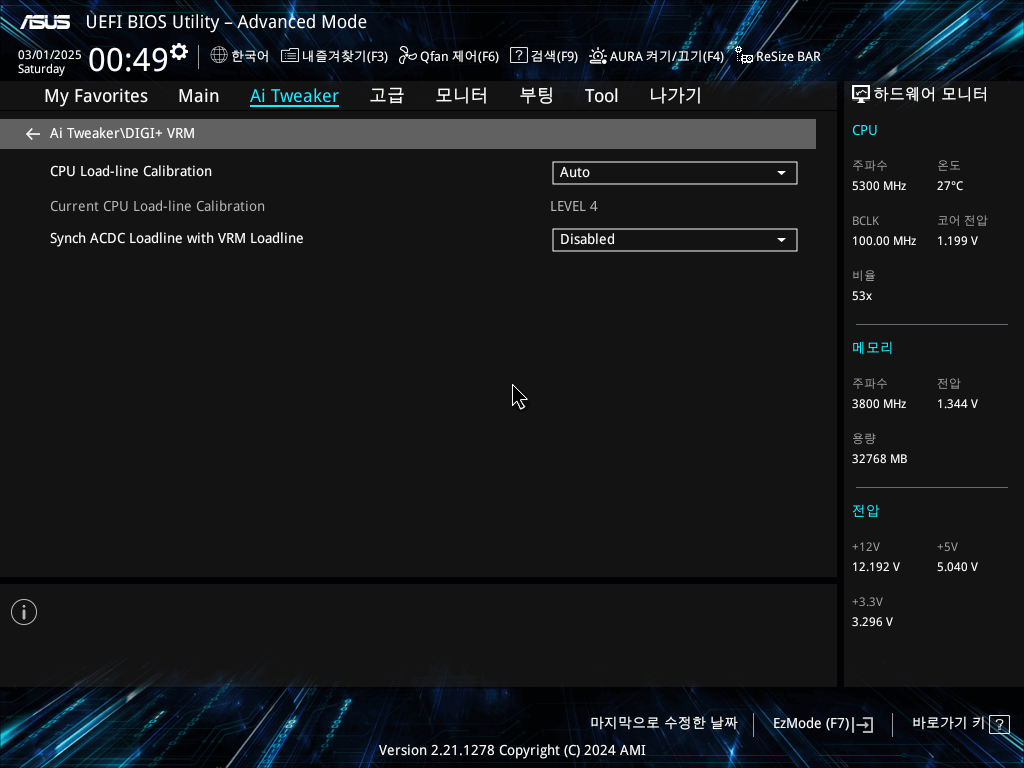
Task: Click the search question mark icon
Action: coord(519,56)
